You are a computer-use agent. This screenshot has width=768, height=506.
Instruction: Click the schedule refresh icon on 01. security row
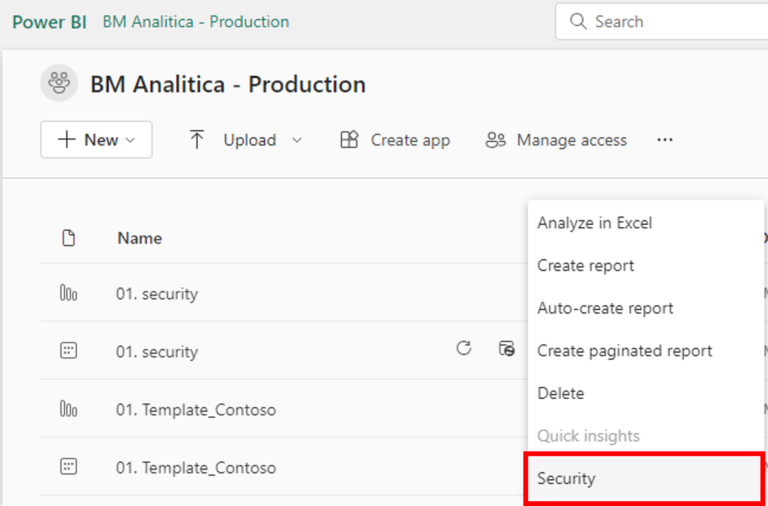point(507,349)
